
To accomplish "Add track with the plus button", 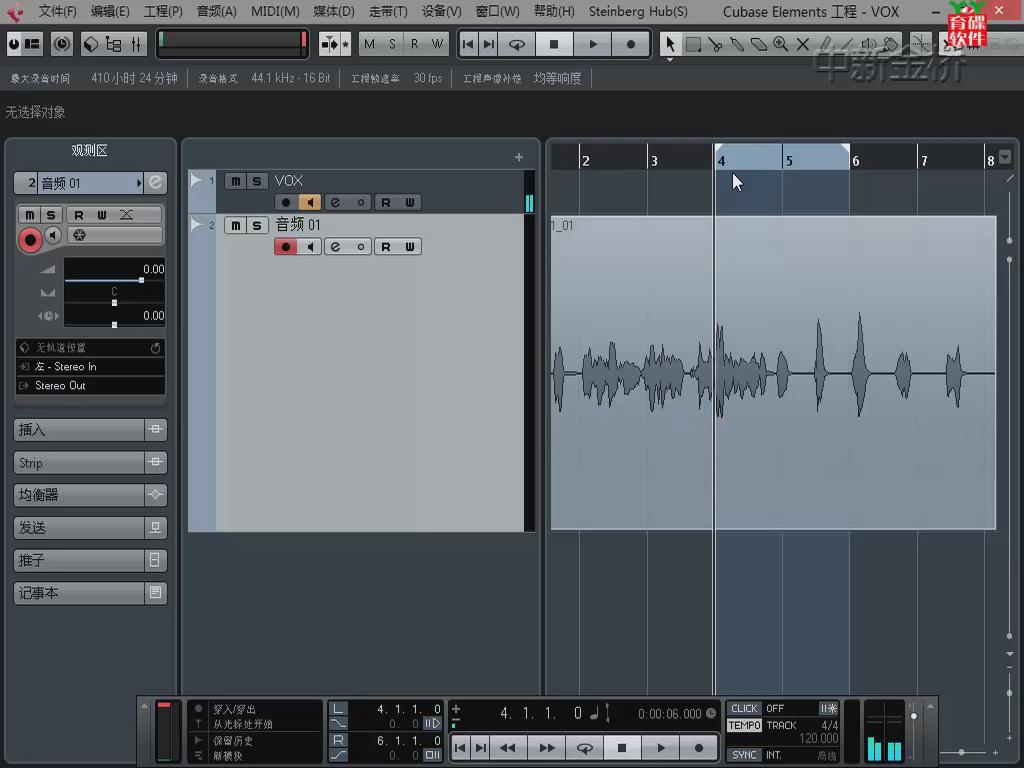I will [x=519, y=157].
